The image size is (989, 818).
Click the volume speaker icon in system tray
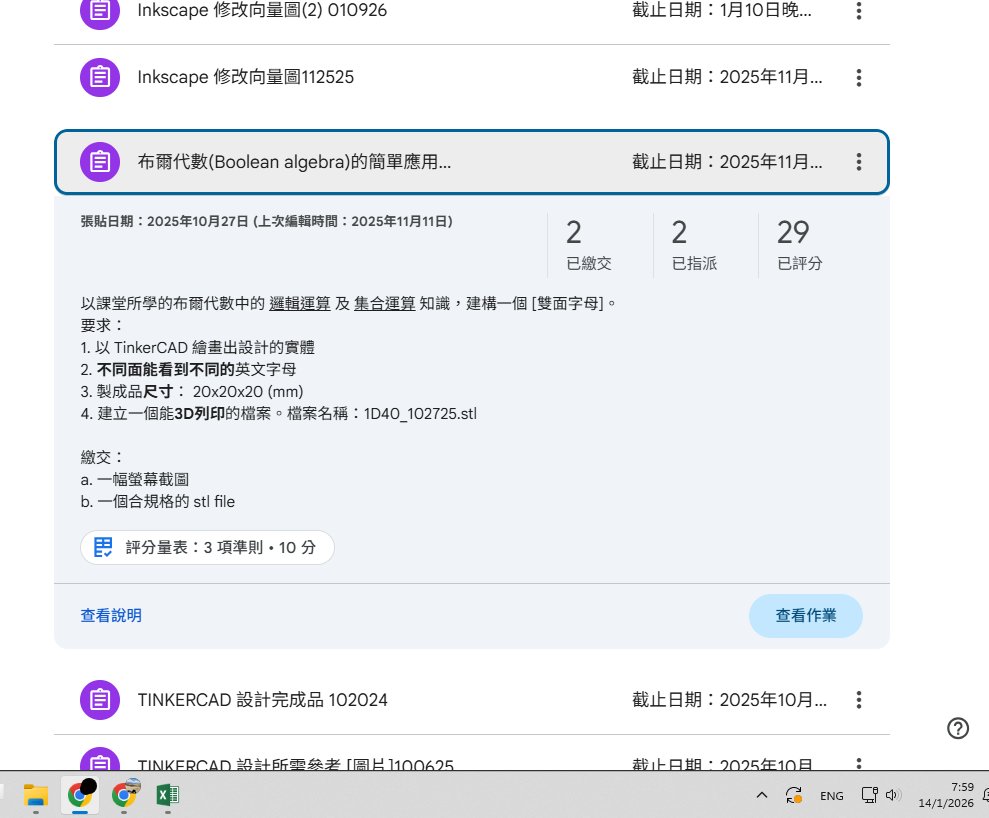tap(893, 796)
